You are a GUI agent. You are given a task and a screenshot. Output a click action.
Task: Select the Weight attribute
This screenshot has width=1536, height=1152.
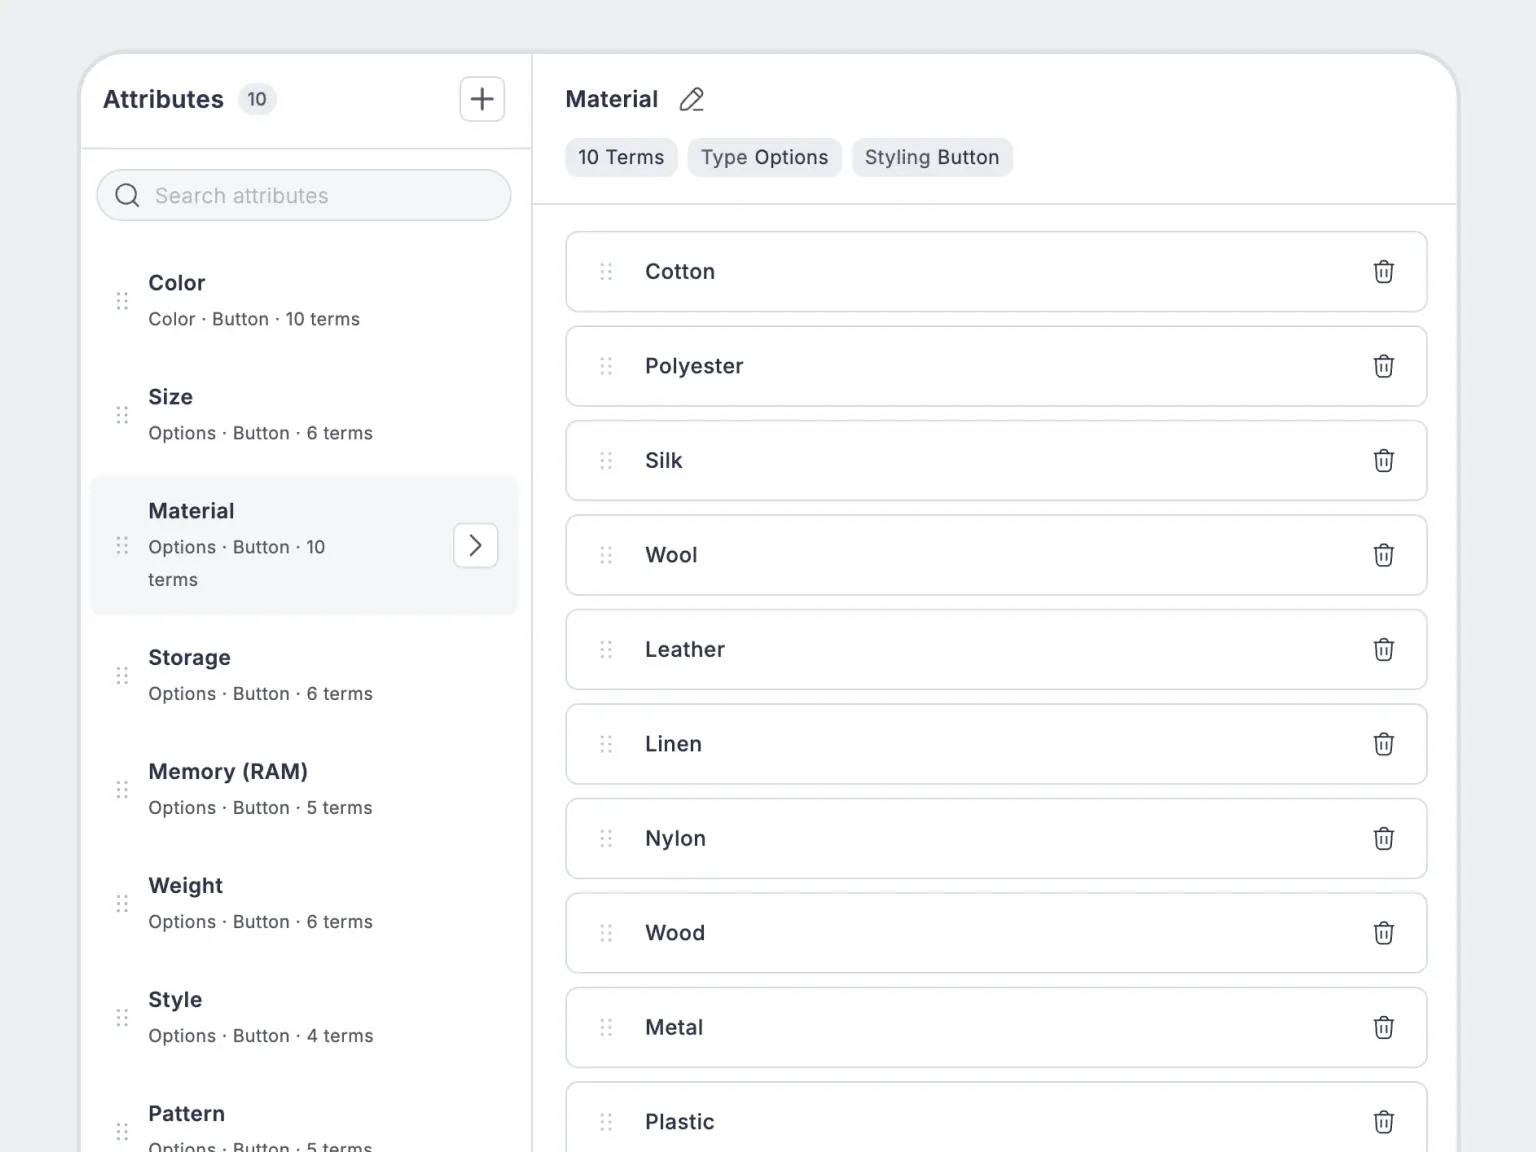tap(304, 904)
